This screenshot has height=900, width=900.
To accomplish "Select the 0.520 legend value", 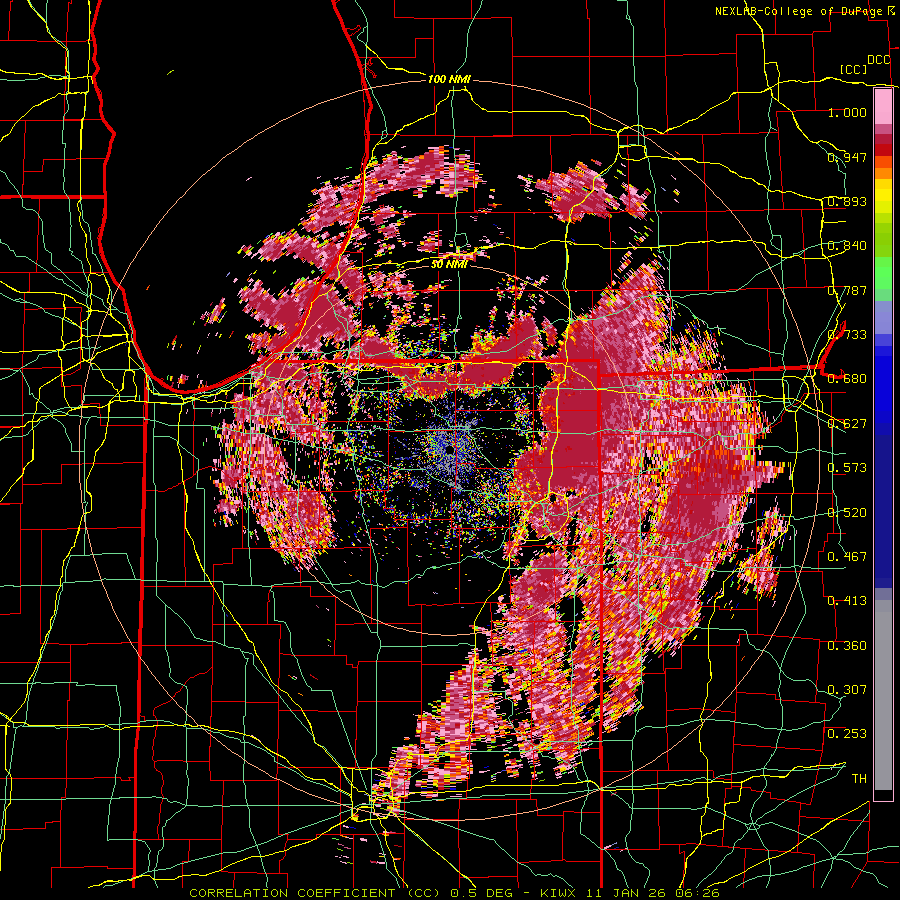I will (847, 513).
